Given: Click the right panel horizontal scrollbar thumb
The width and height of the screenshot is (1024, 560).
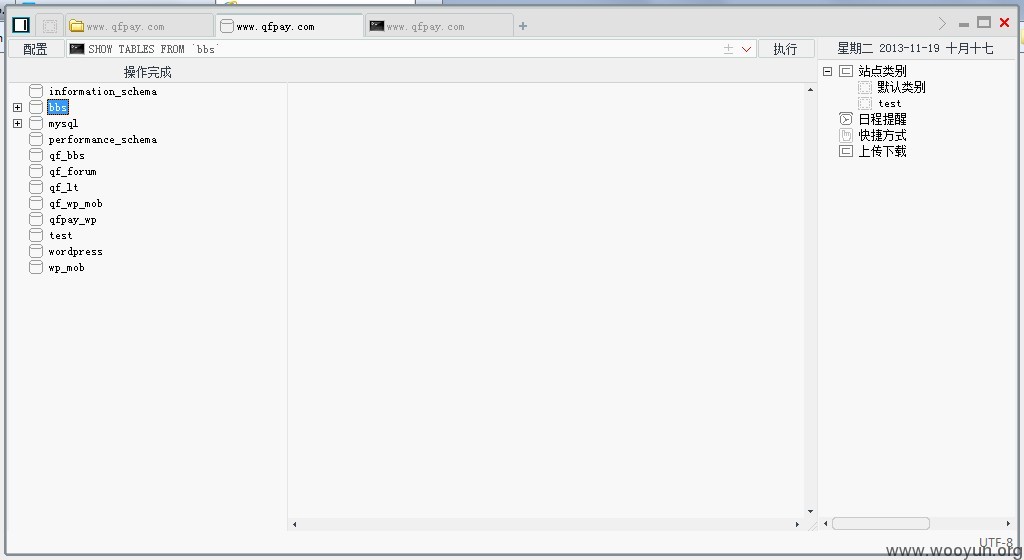Looking at the screenshot, I should coord(880,523).
